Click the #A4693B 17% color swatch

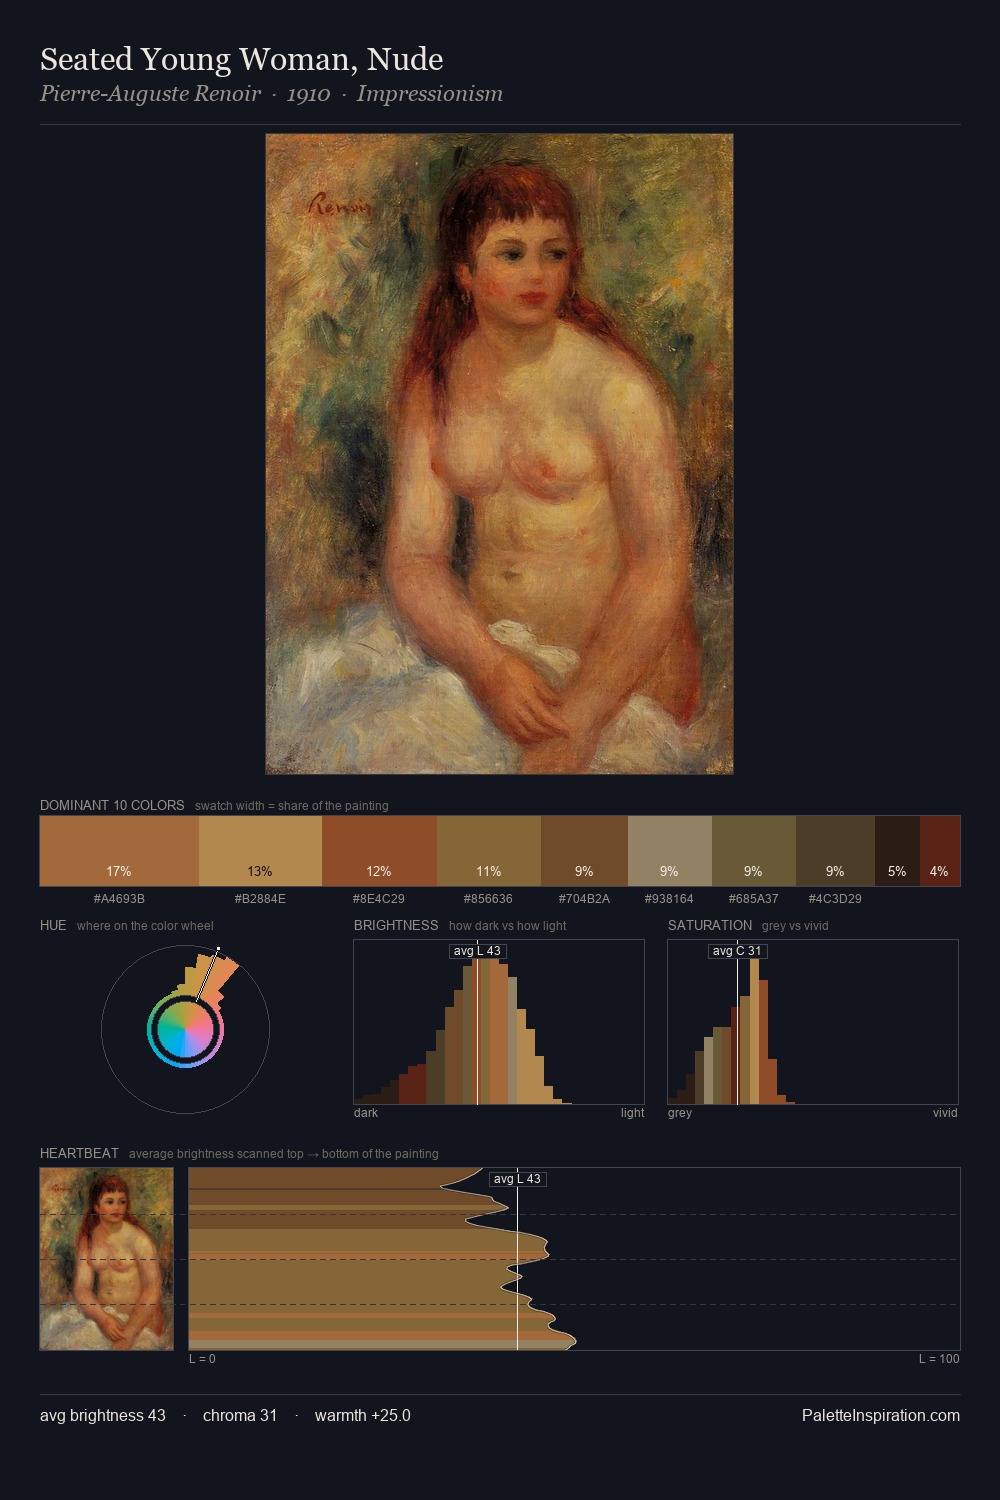coord(119,851)
